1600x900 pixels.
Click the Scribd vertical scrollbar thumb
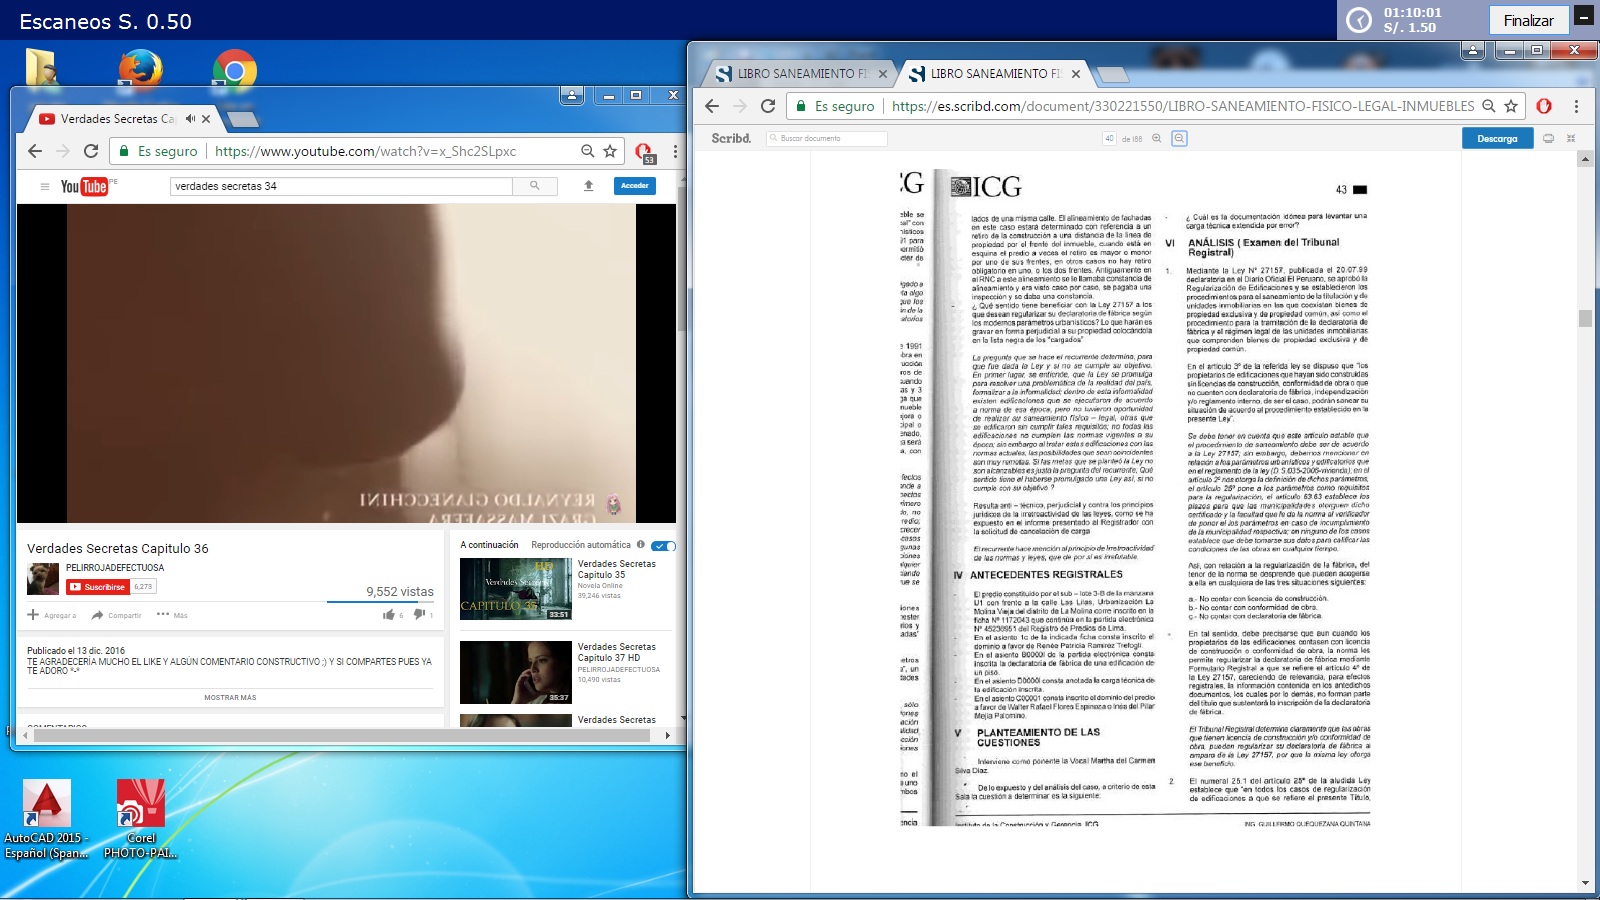(1585, 319)
